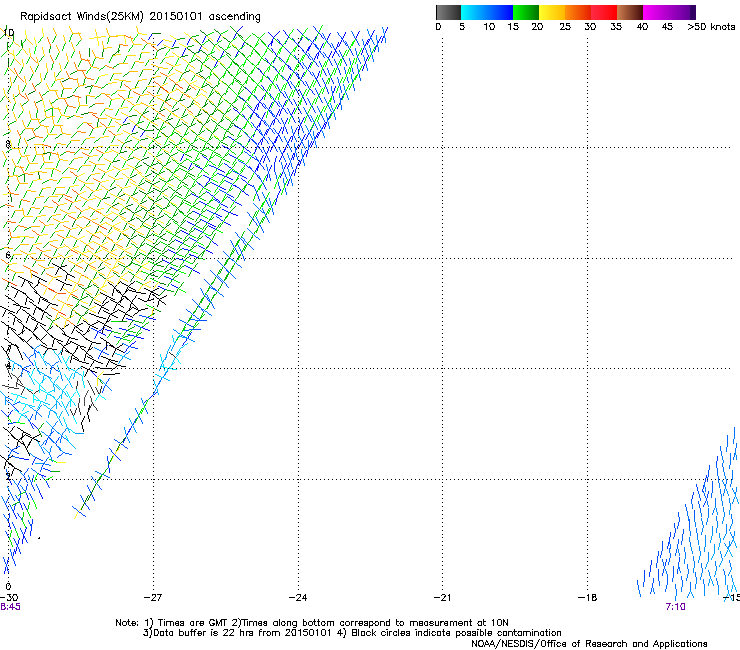Click the '>50 knots' legend label
This screenshot has width=740, height=650.
tap(711, 27)
